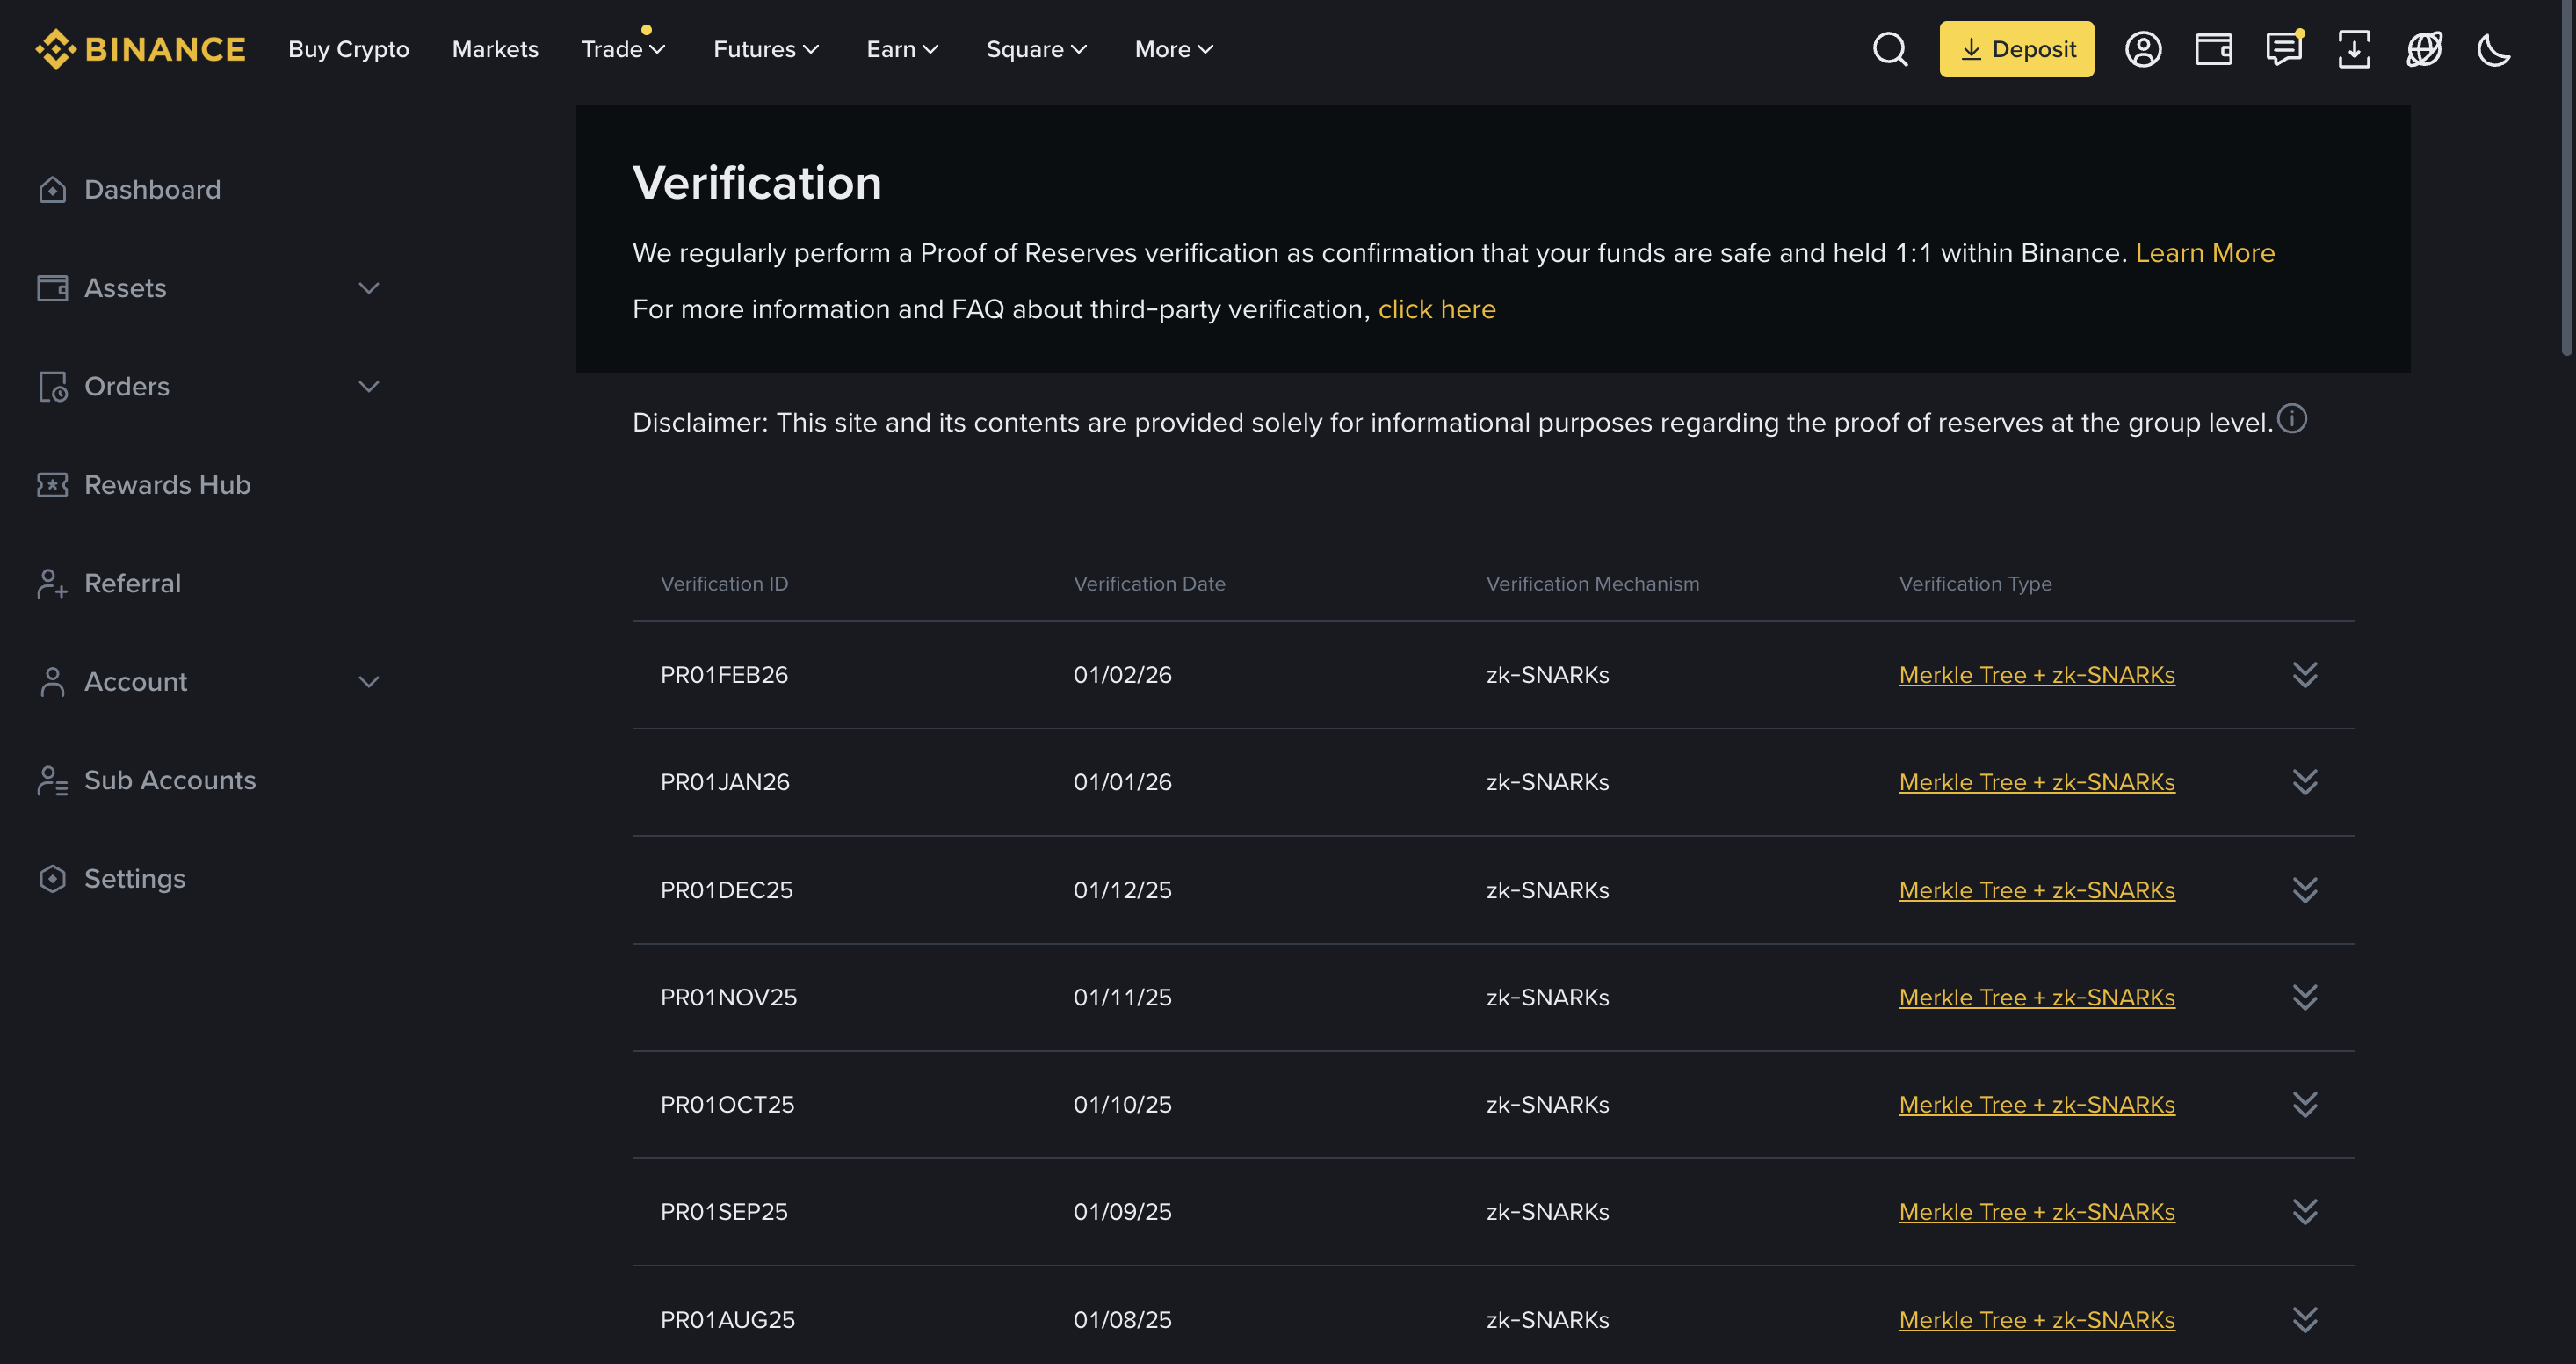The image size is (2576, 1364).
Task: Open the language globe icon
Action: (2424, 49)
